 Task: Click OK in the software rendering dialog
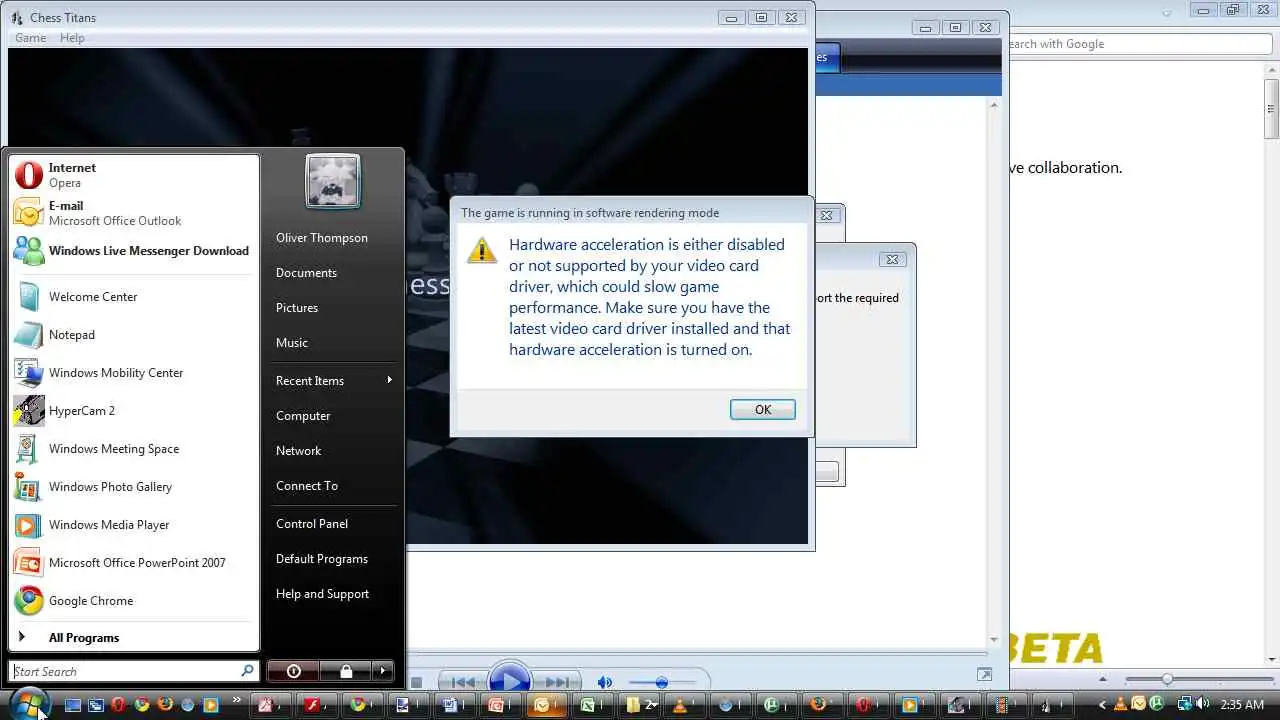(763, 409)
